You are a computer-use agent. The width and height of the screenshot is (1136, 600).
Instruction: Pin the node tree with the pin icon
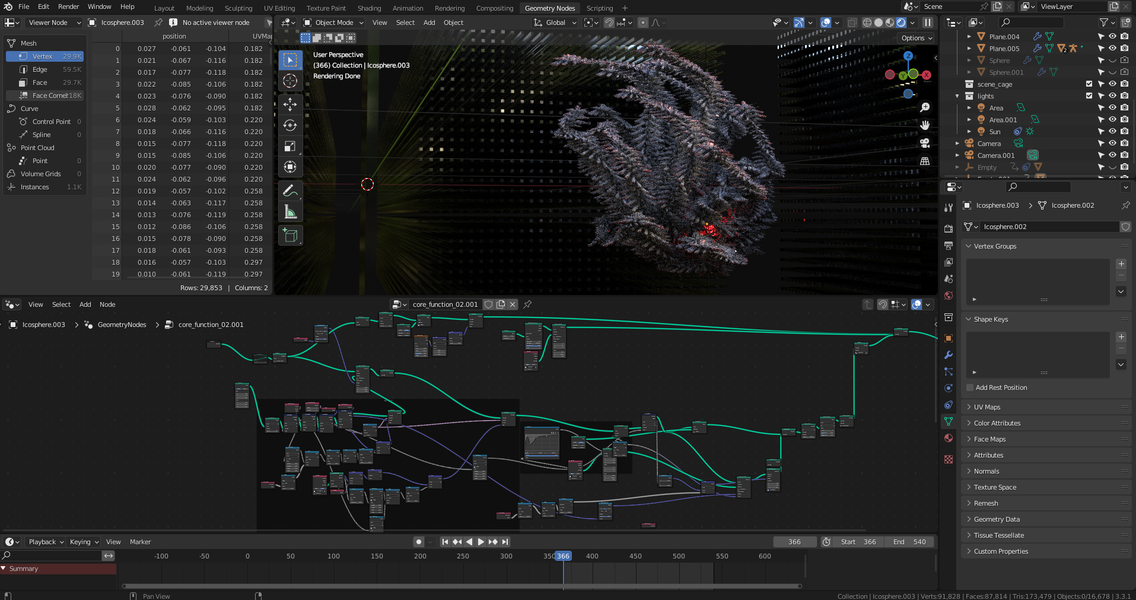(x=527, y=304)
